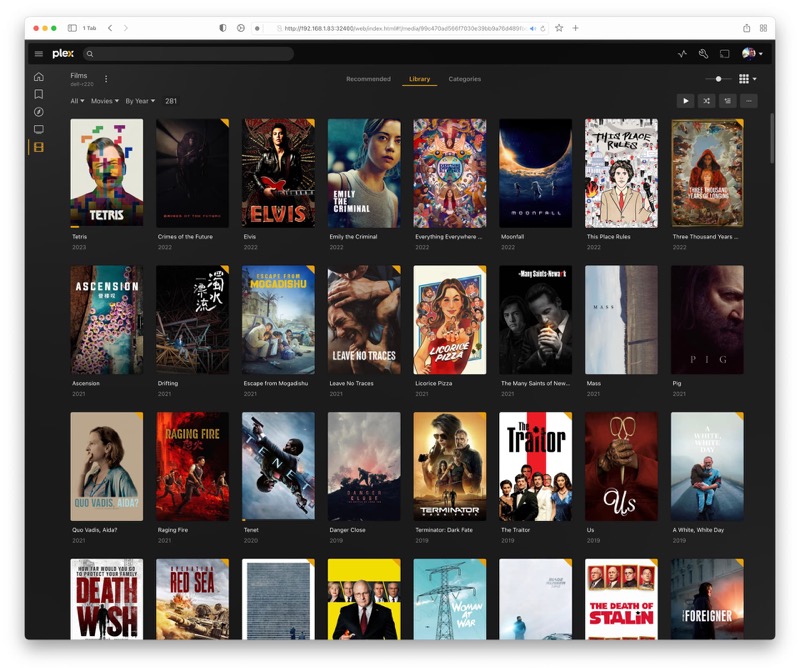Go back in browser history

[110, 28]
